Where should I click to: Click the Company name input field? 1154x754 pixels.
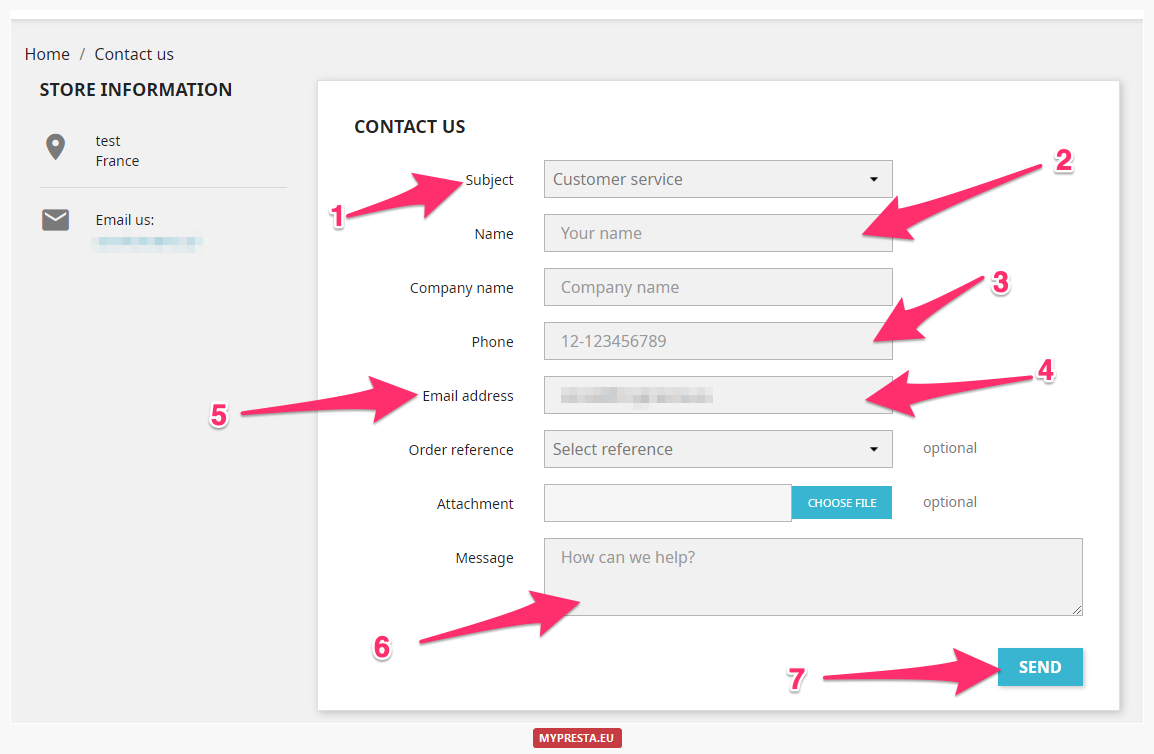point(718,287)
